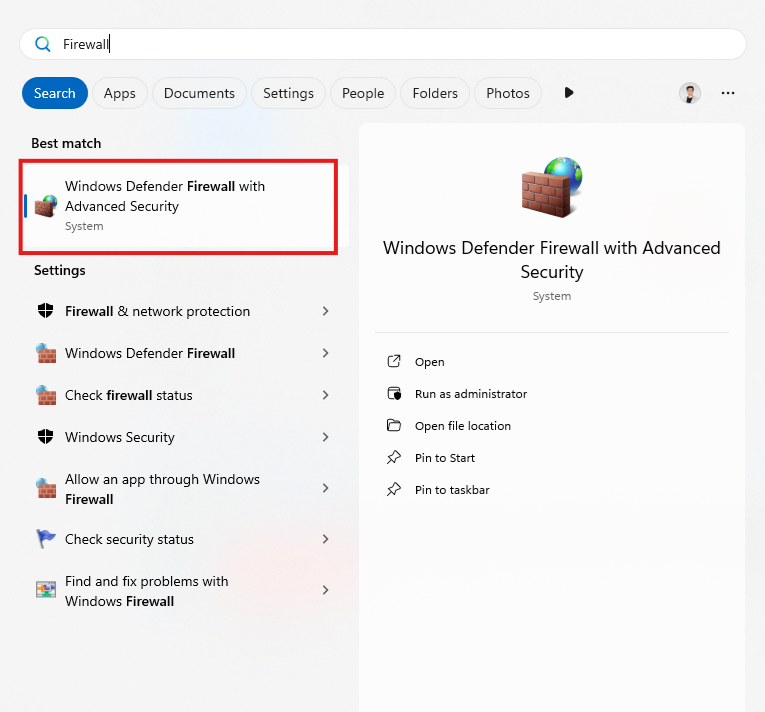Click the magnifying glass search icon
765x712 pixels.
click(43, 44)
